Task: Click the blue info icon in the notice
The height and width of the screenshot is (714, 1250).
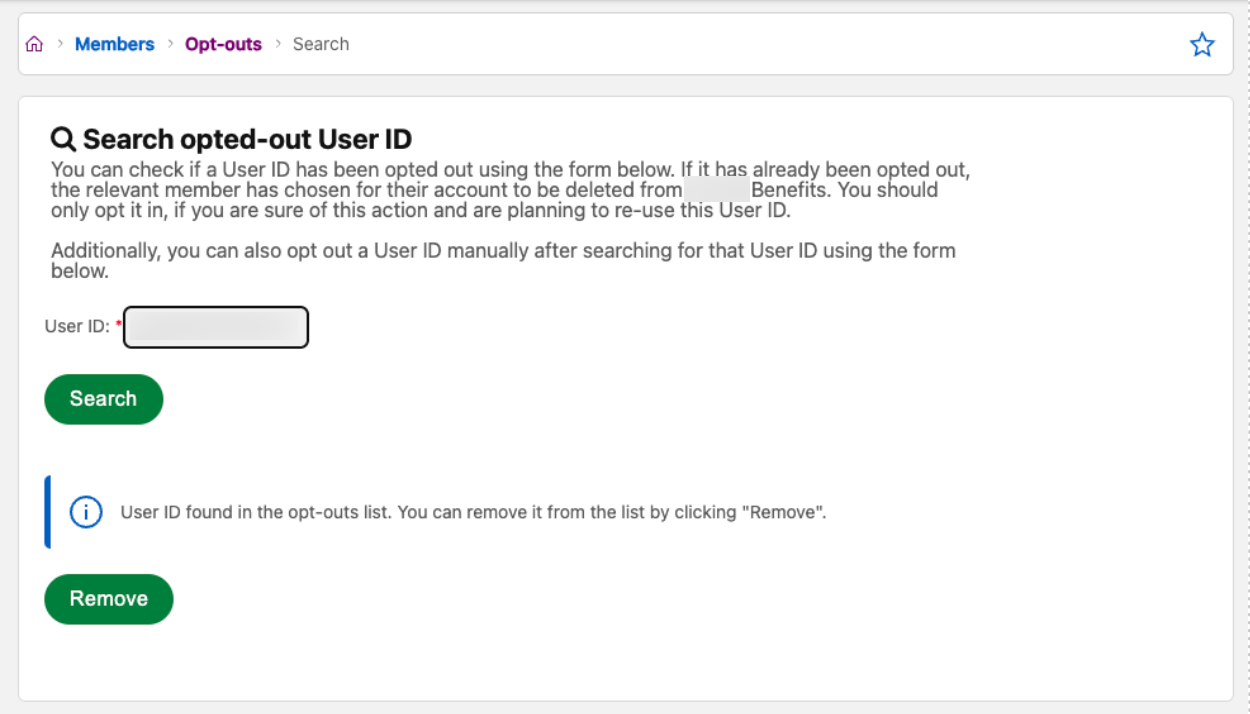Action: click(x=87, y=510)
